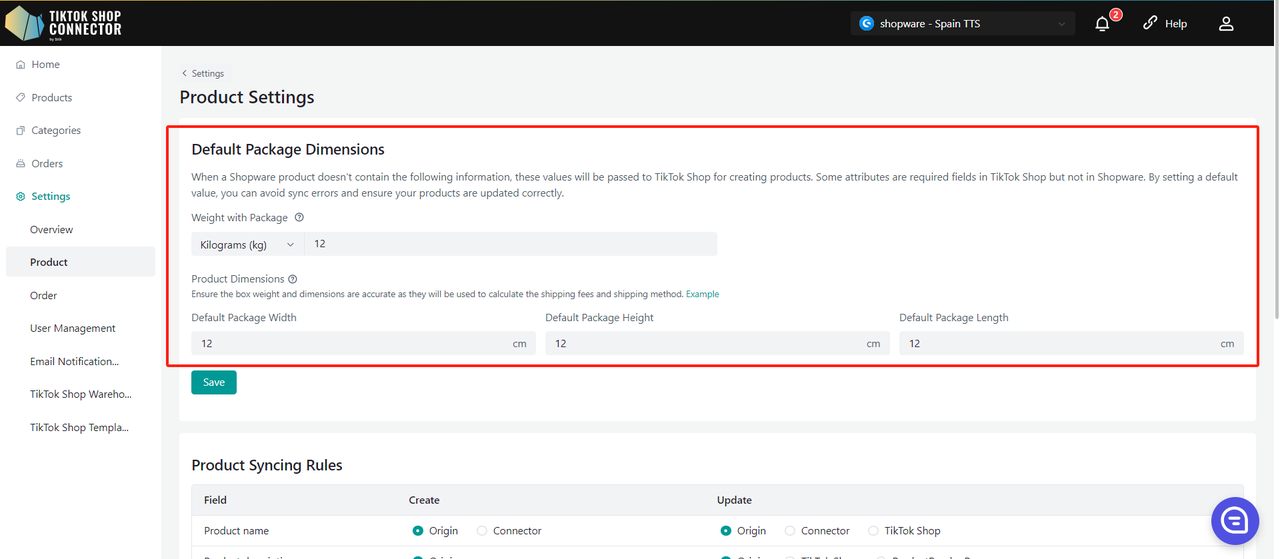Click the Product Dimensions help icon
The width and height of the screenshot is (1280, 559).
click(x=293, y=280)
